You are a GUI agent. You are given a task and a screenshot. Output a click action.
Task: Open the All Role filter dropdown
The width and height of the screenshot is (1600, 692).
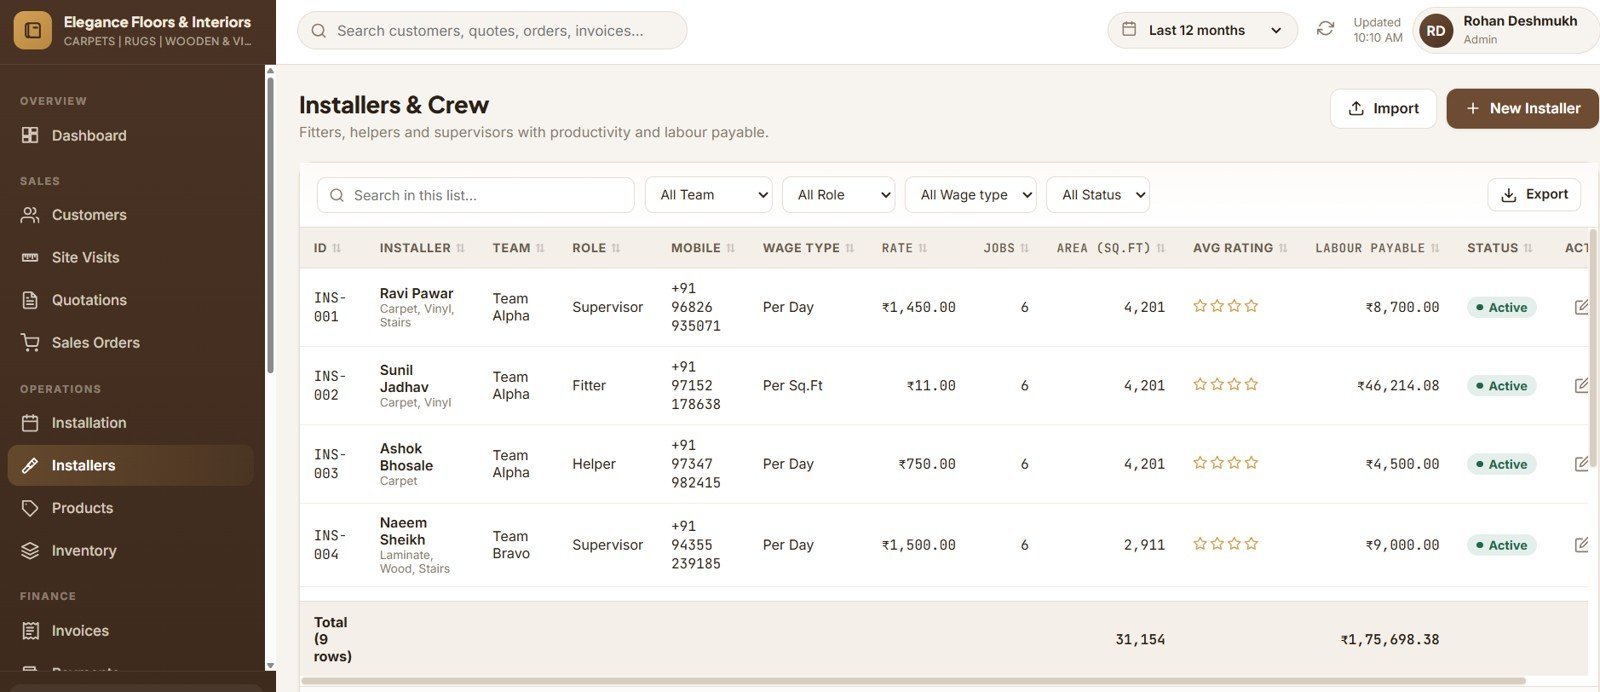[838, 195]
